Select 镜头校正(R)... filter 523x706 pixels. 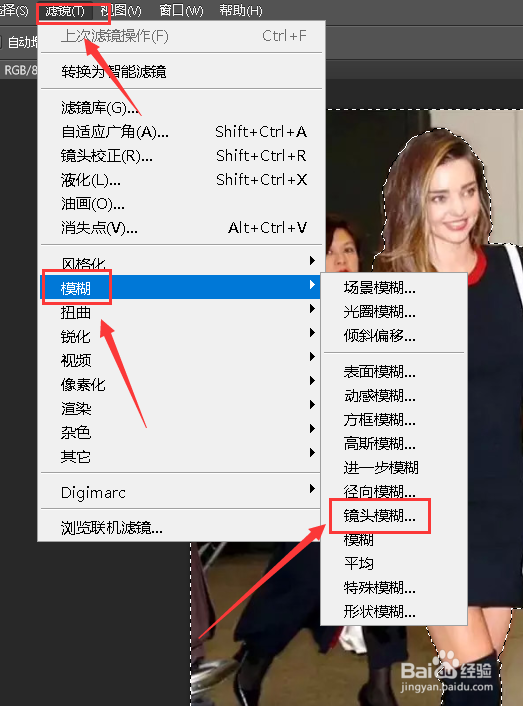[x=181, y=155]
